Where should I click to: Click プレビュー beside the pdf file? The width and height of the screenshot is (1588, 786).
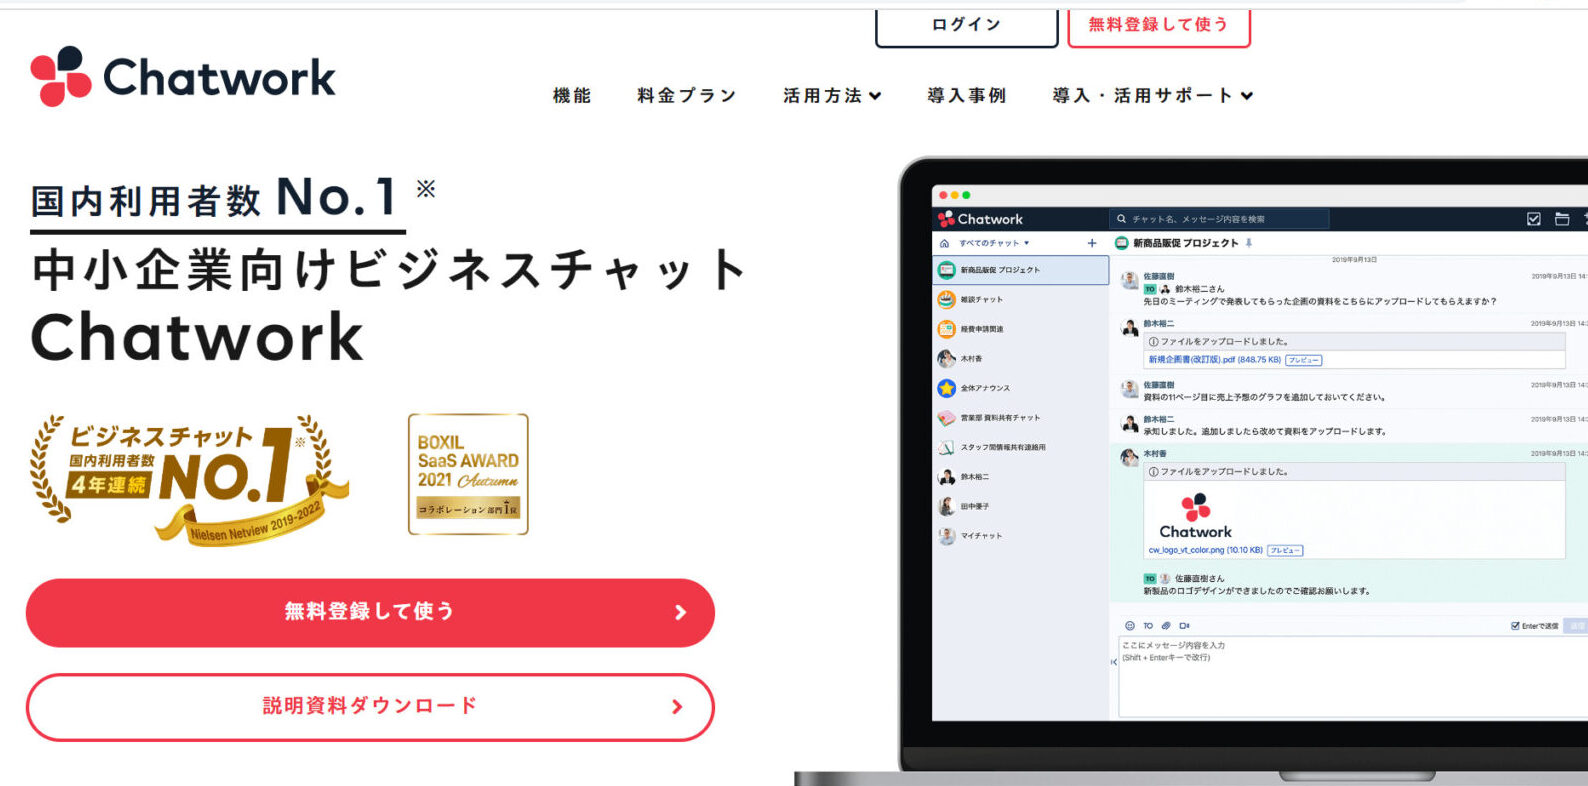tap(1304, 360)
